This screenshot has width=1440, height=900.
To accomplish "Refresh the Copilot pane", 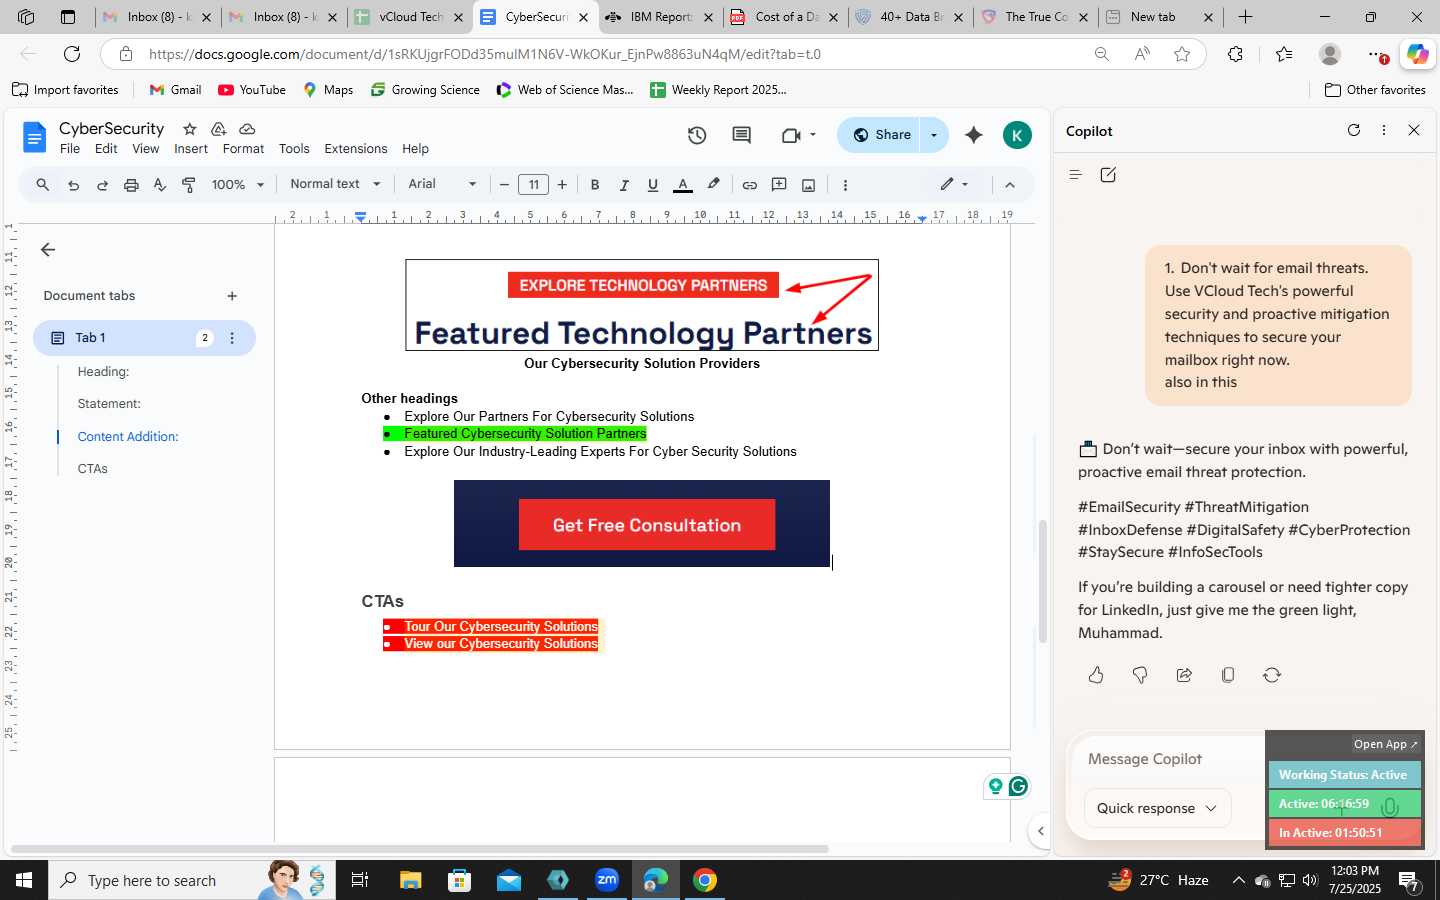I will (x=1354, y=130).
